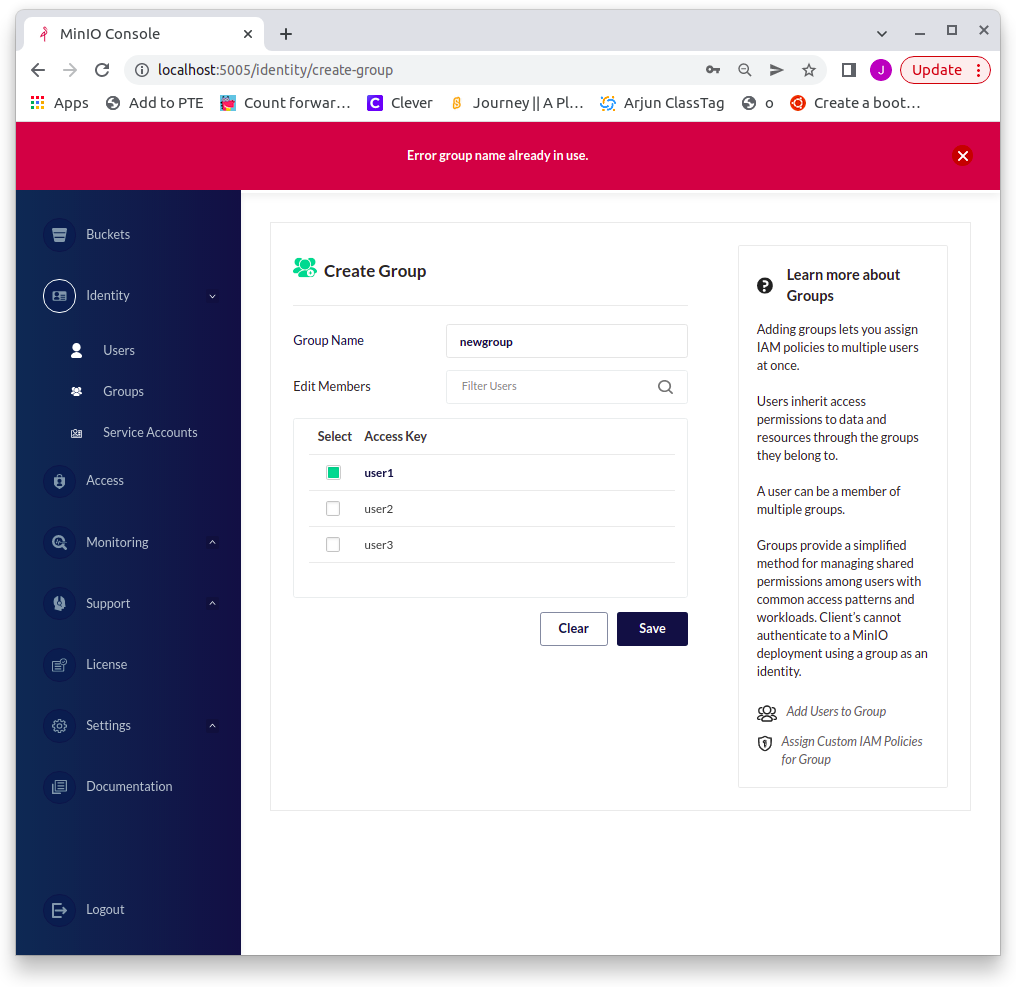The image size is (1016, 987).
Task: Click the Filter Users input field
Action: 566,387
